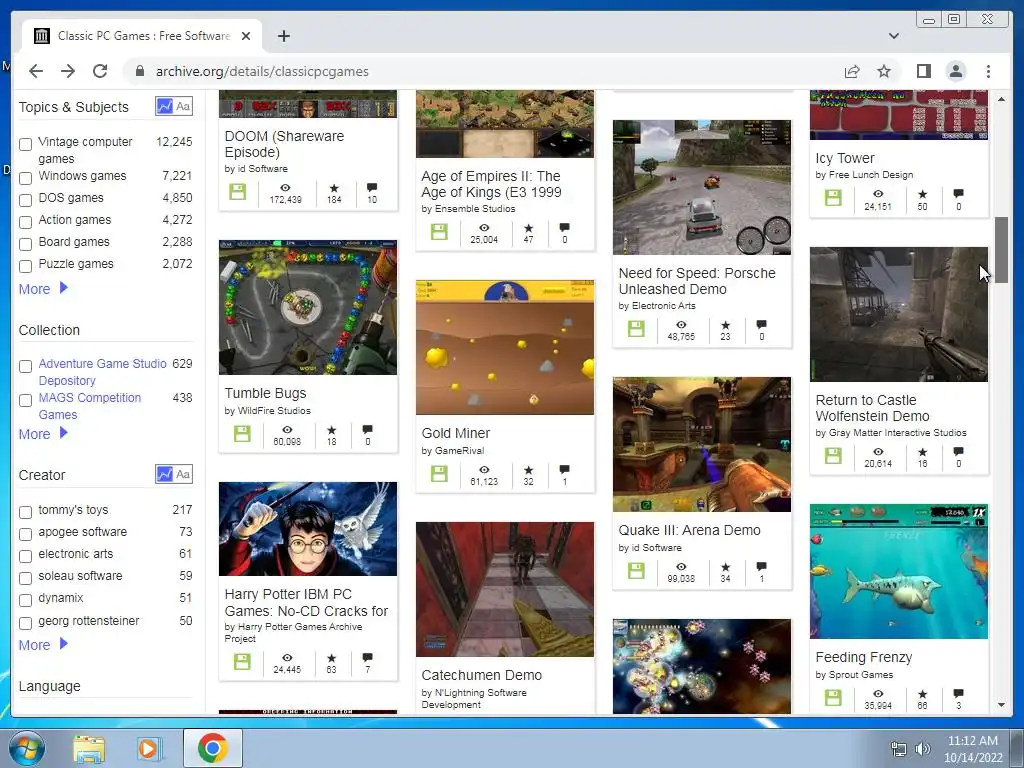Check the Vintage computer games filter
The height and width of the screenshot is (768, 1024).
(25, 144)
